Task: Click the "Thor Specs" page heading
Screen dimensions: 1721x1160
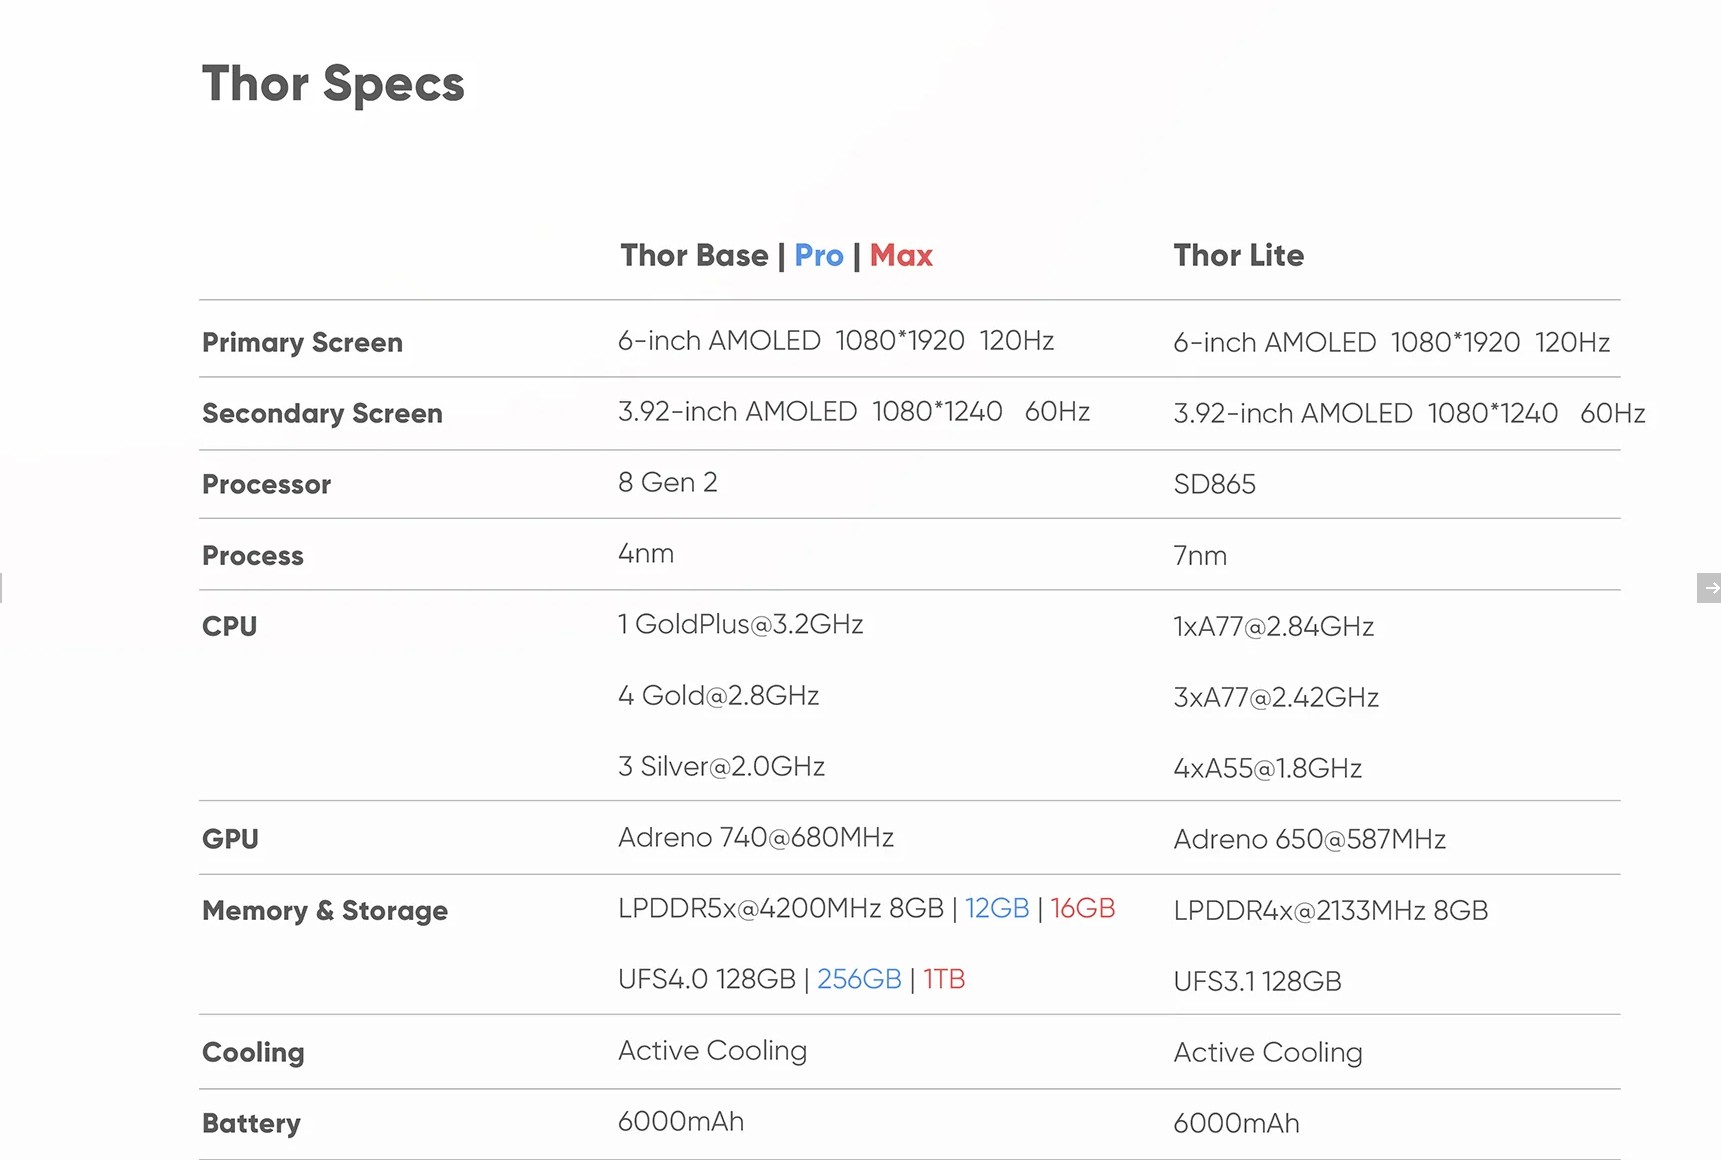Action: tap(333, 84)
